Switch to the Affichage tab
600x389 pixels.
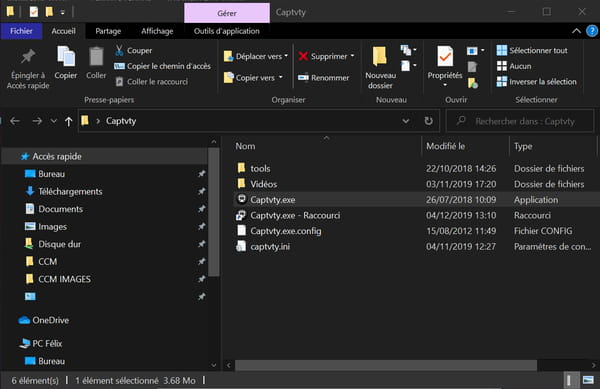coord(157,31)
